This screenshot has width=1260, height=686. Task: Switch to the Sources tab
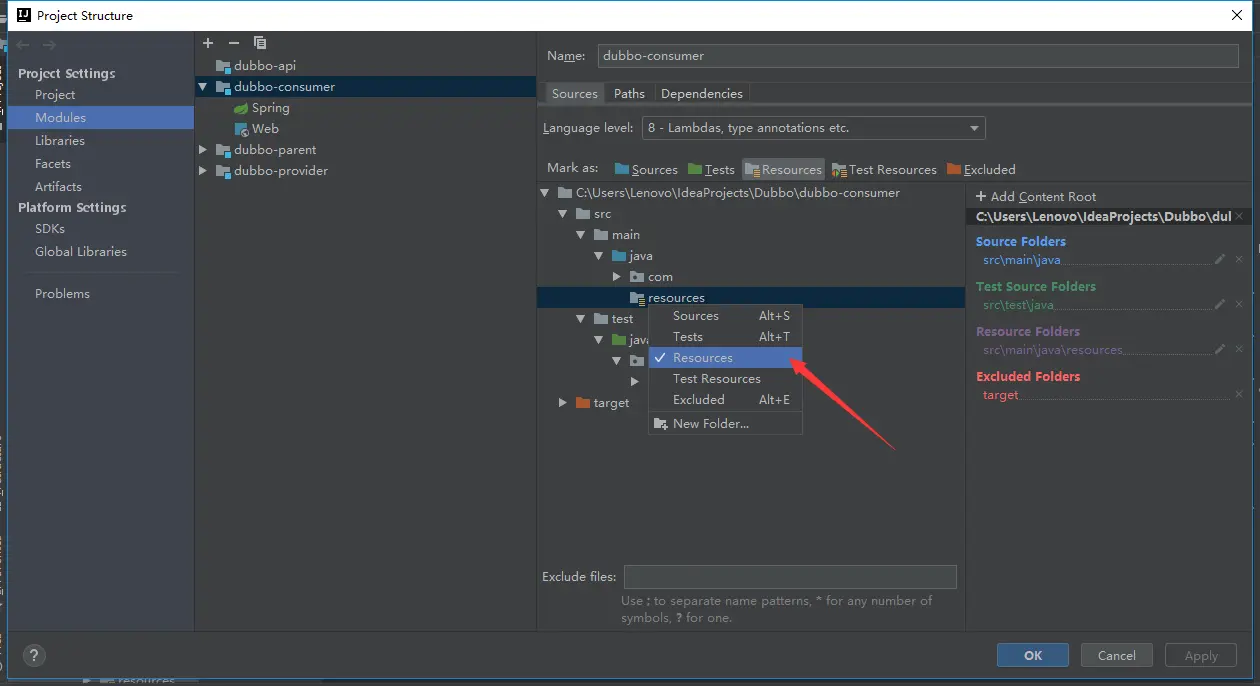coord(575,94)
